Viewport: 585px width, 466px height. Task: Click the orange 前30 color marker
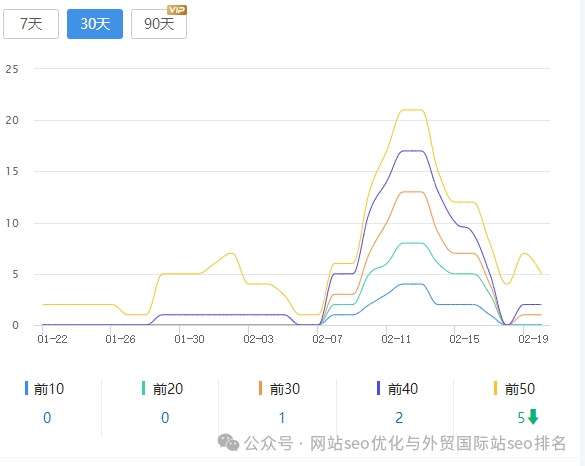click(x=260, y=388)
